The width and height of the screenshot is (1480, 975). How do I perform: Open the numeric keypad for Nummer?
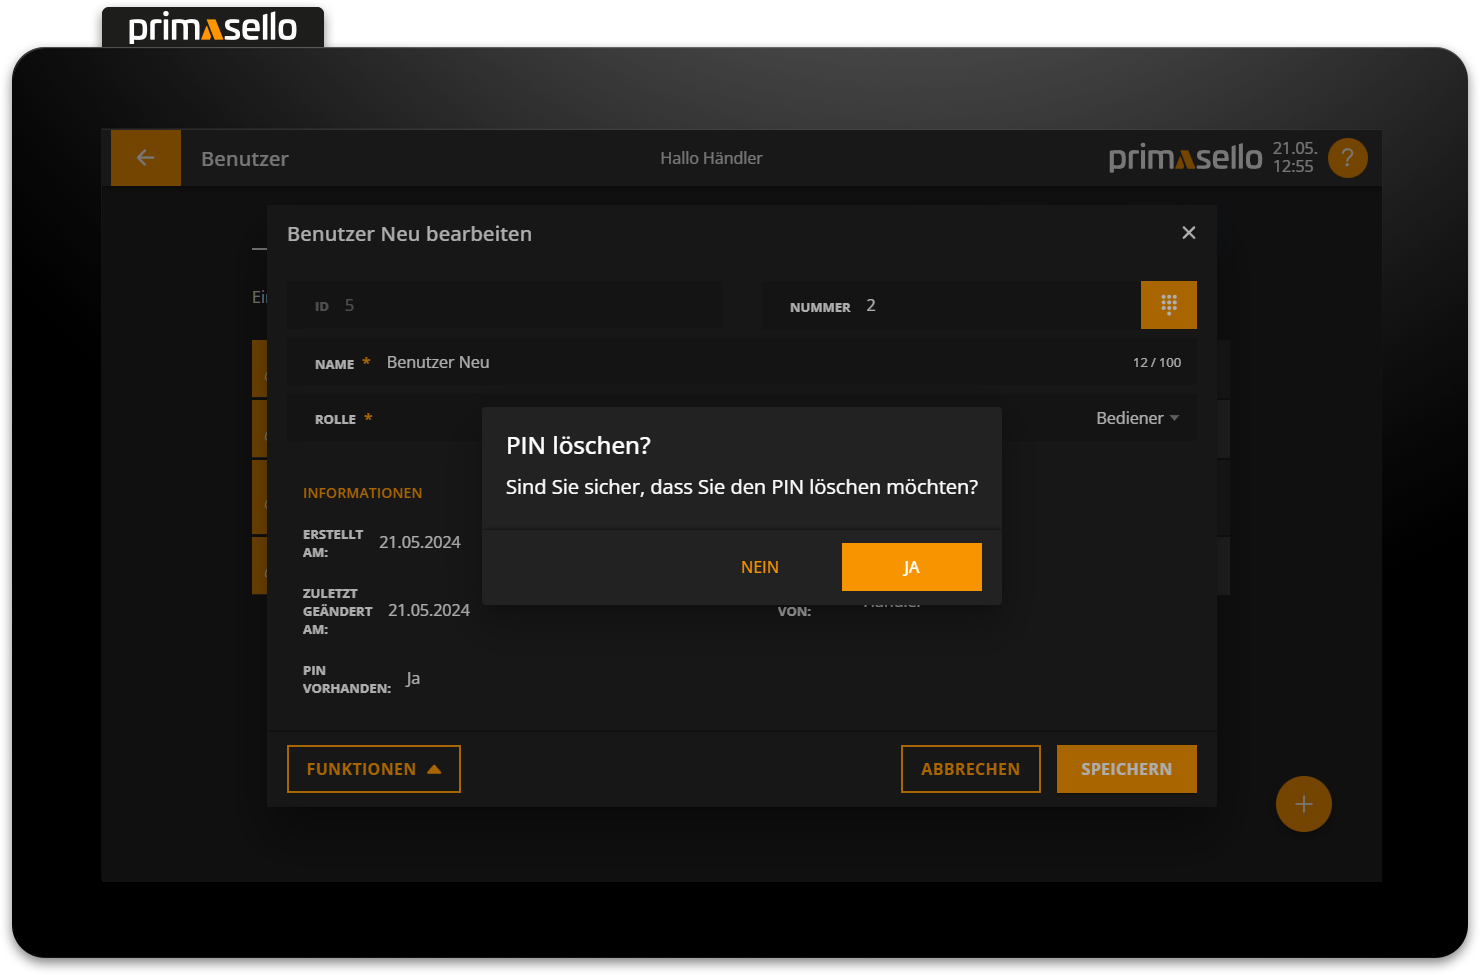(1168, 305)
